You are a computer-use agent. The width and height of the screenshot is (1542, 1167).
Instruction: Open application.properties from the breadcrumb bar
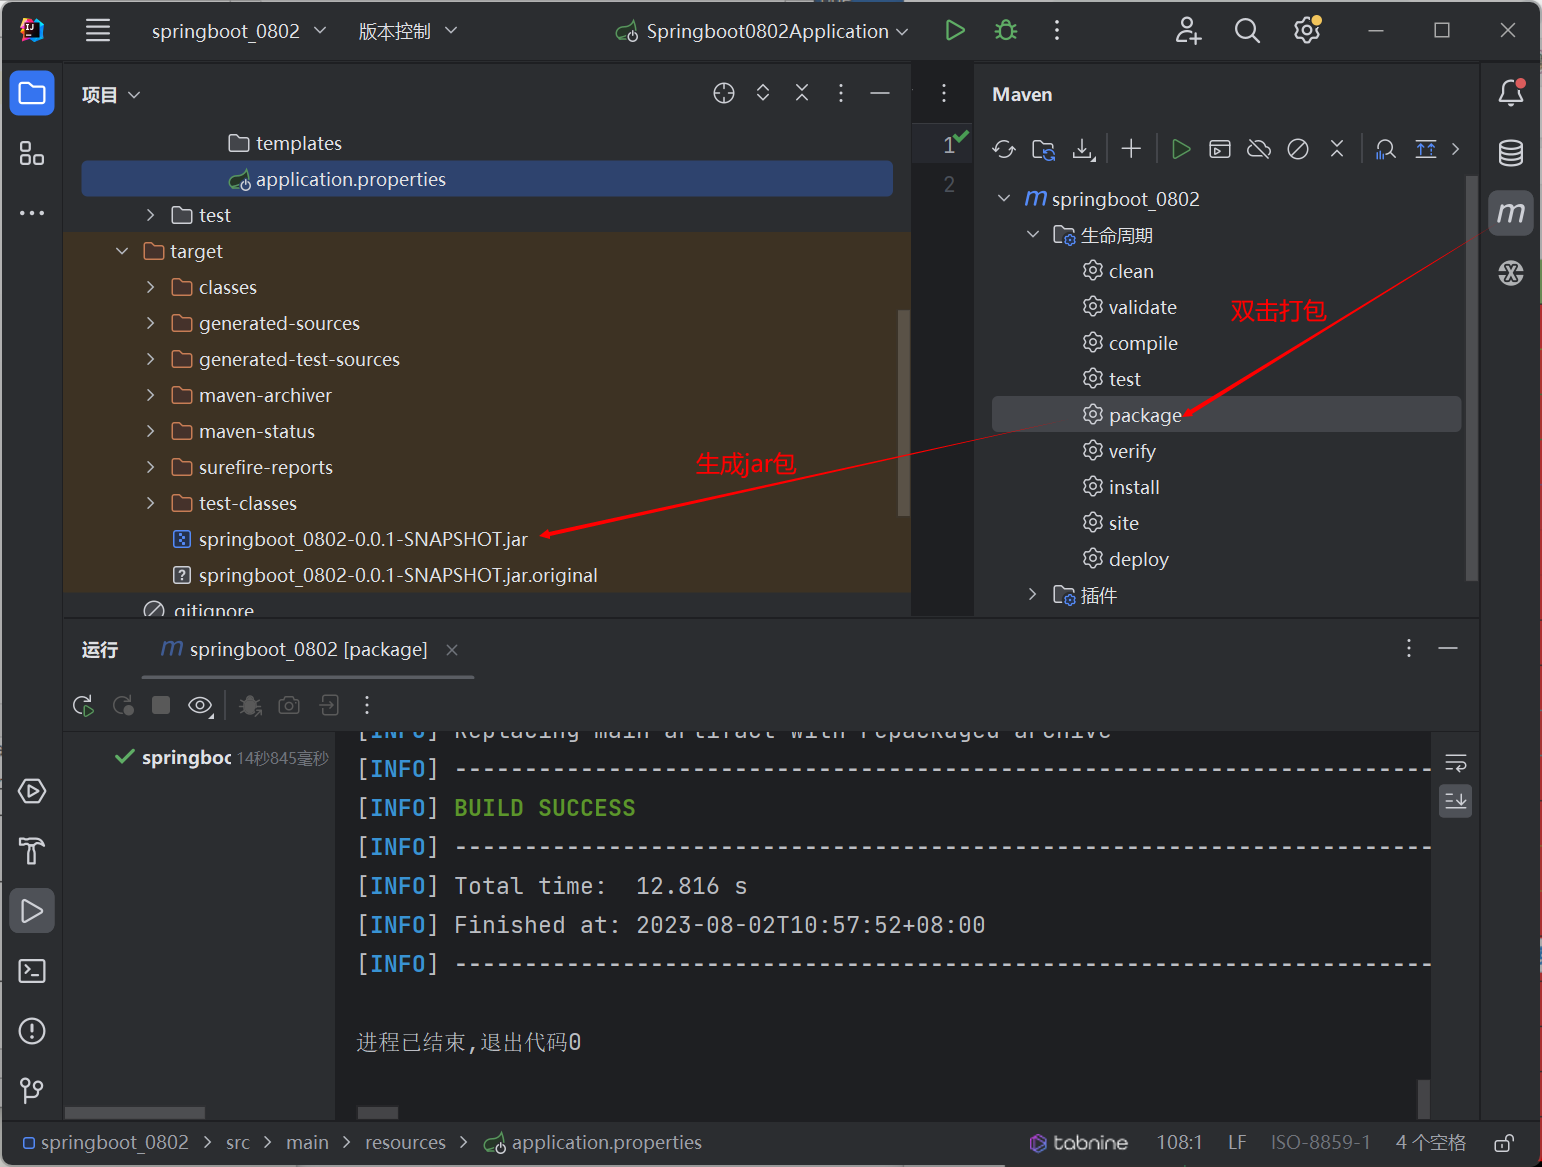pyautogui.click(x=605, y=1142)
